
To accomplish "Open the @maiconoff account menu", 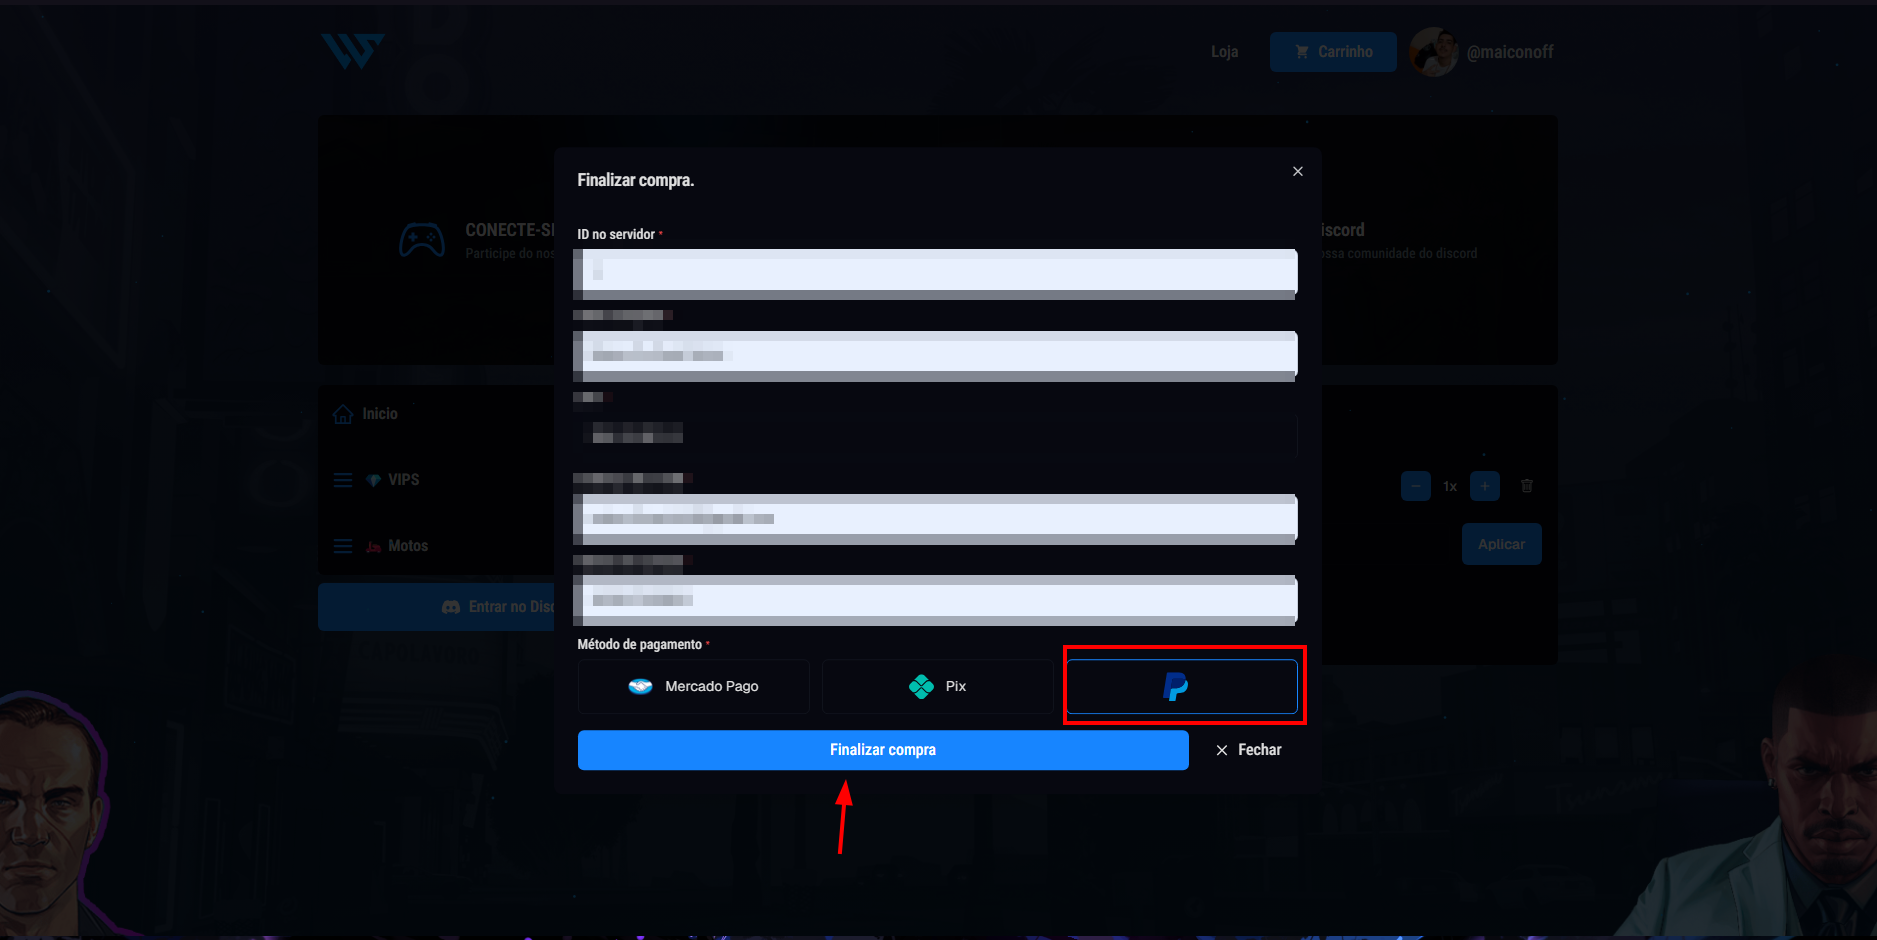I will click(x=1484, y=51).
